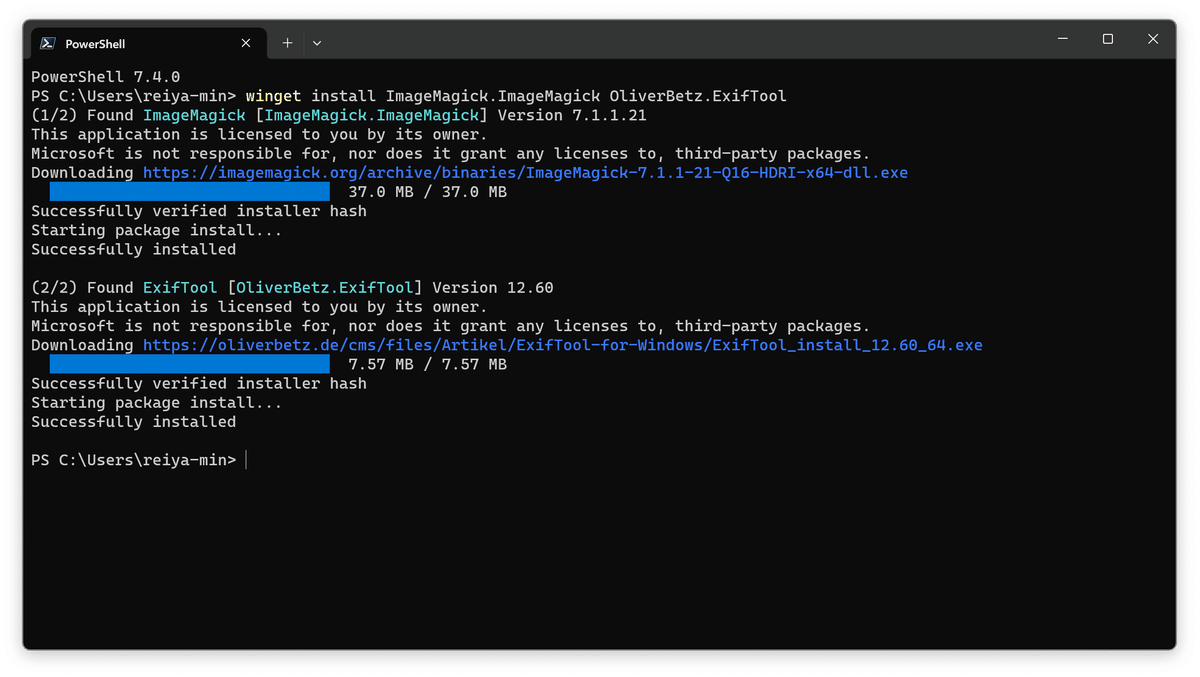Click the '7.57 MB / 7.57 MB' size text

click(x=428, y=364)
